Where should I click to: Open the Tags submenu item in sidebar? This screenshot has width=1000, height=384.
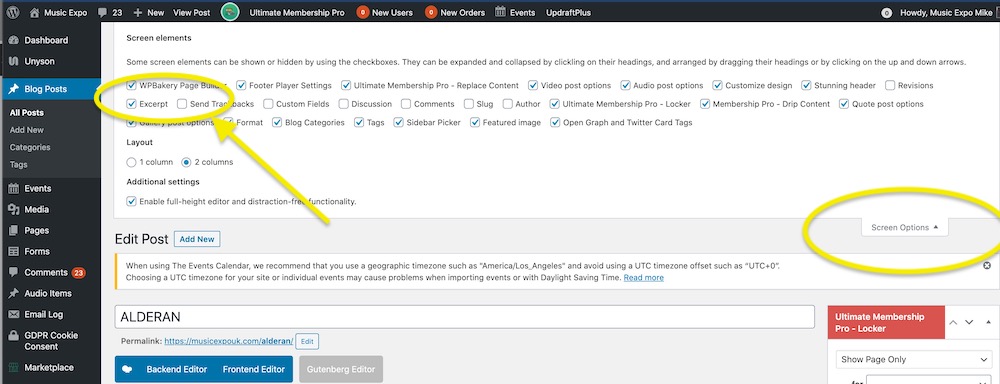[18, 165]
